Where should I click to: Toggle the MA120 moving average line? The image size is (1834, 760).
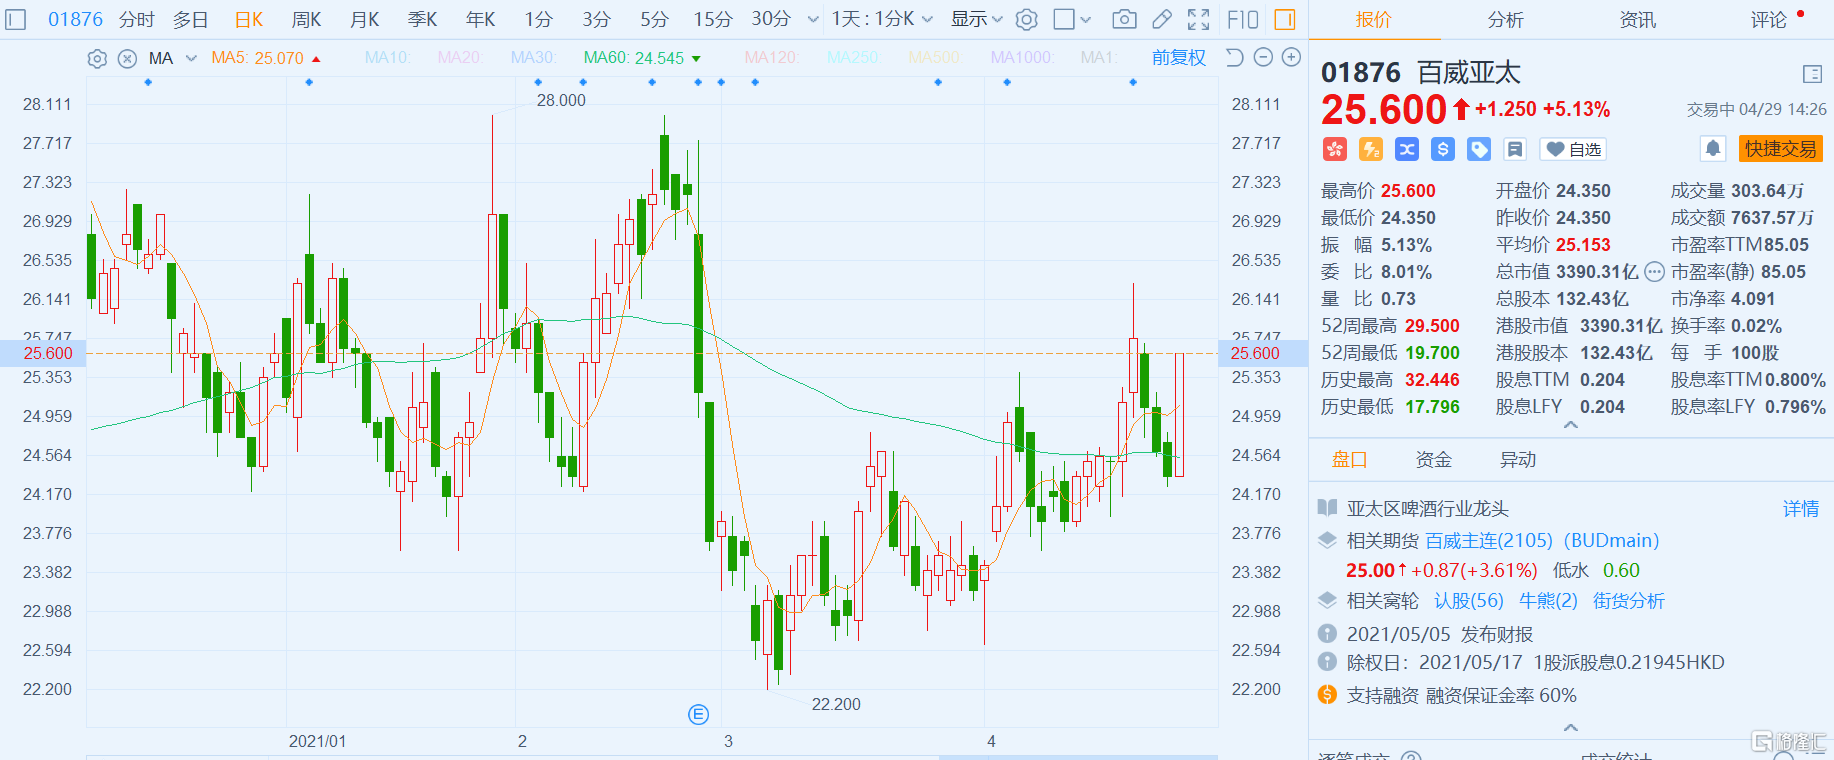770,58
